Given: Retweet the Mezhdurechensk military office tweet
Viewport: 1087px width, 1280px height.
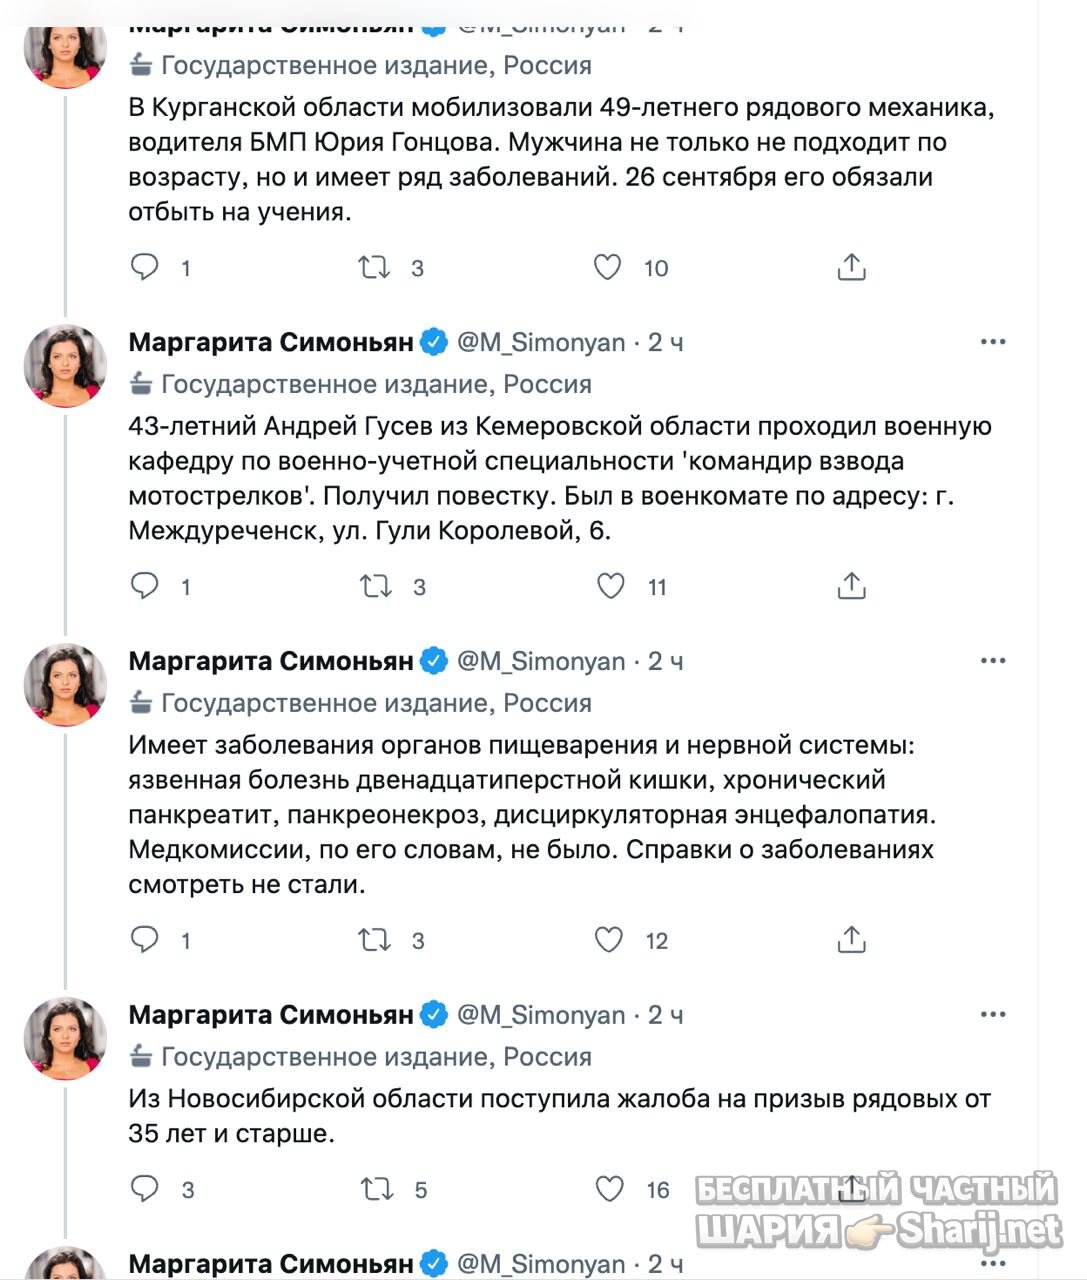Looking at the screenshot, I should (x=376, y=586).
